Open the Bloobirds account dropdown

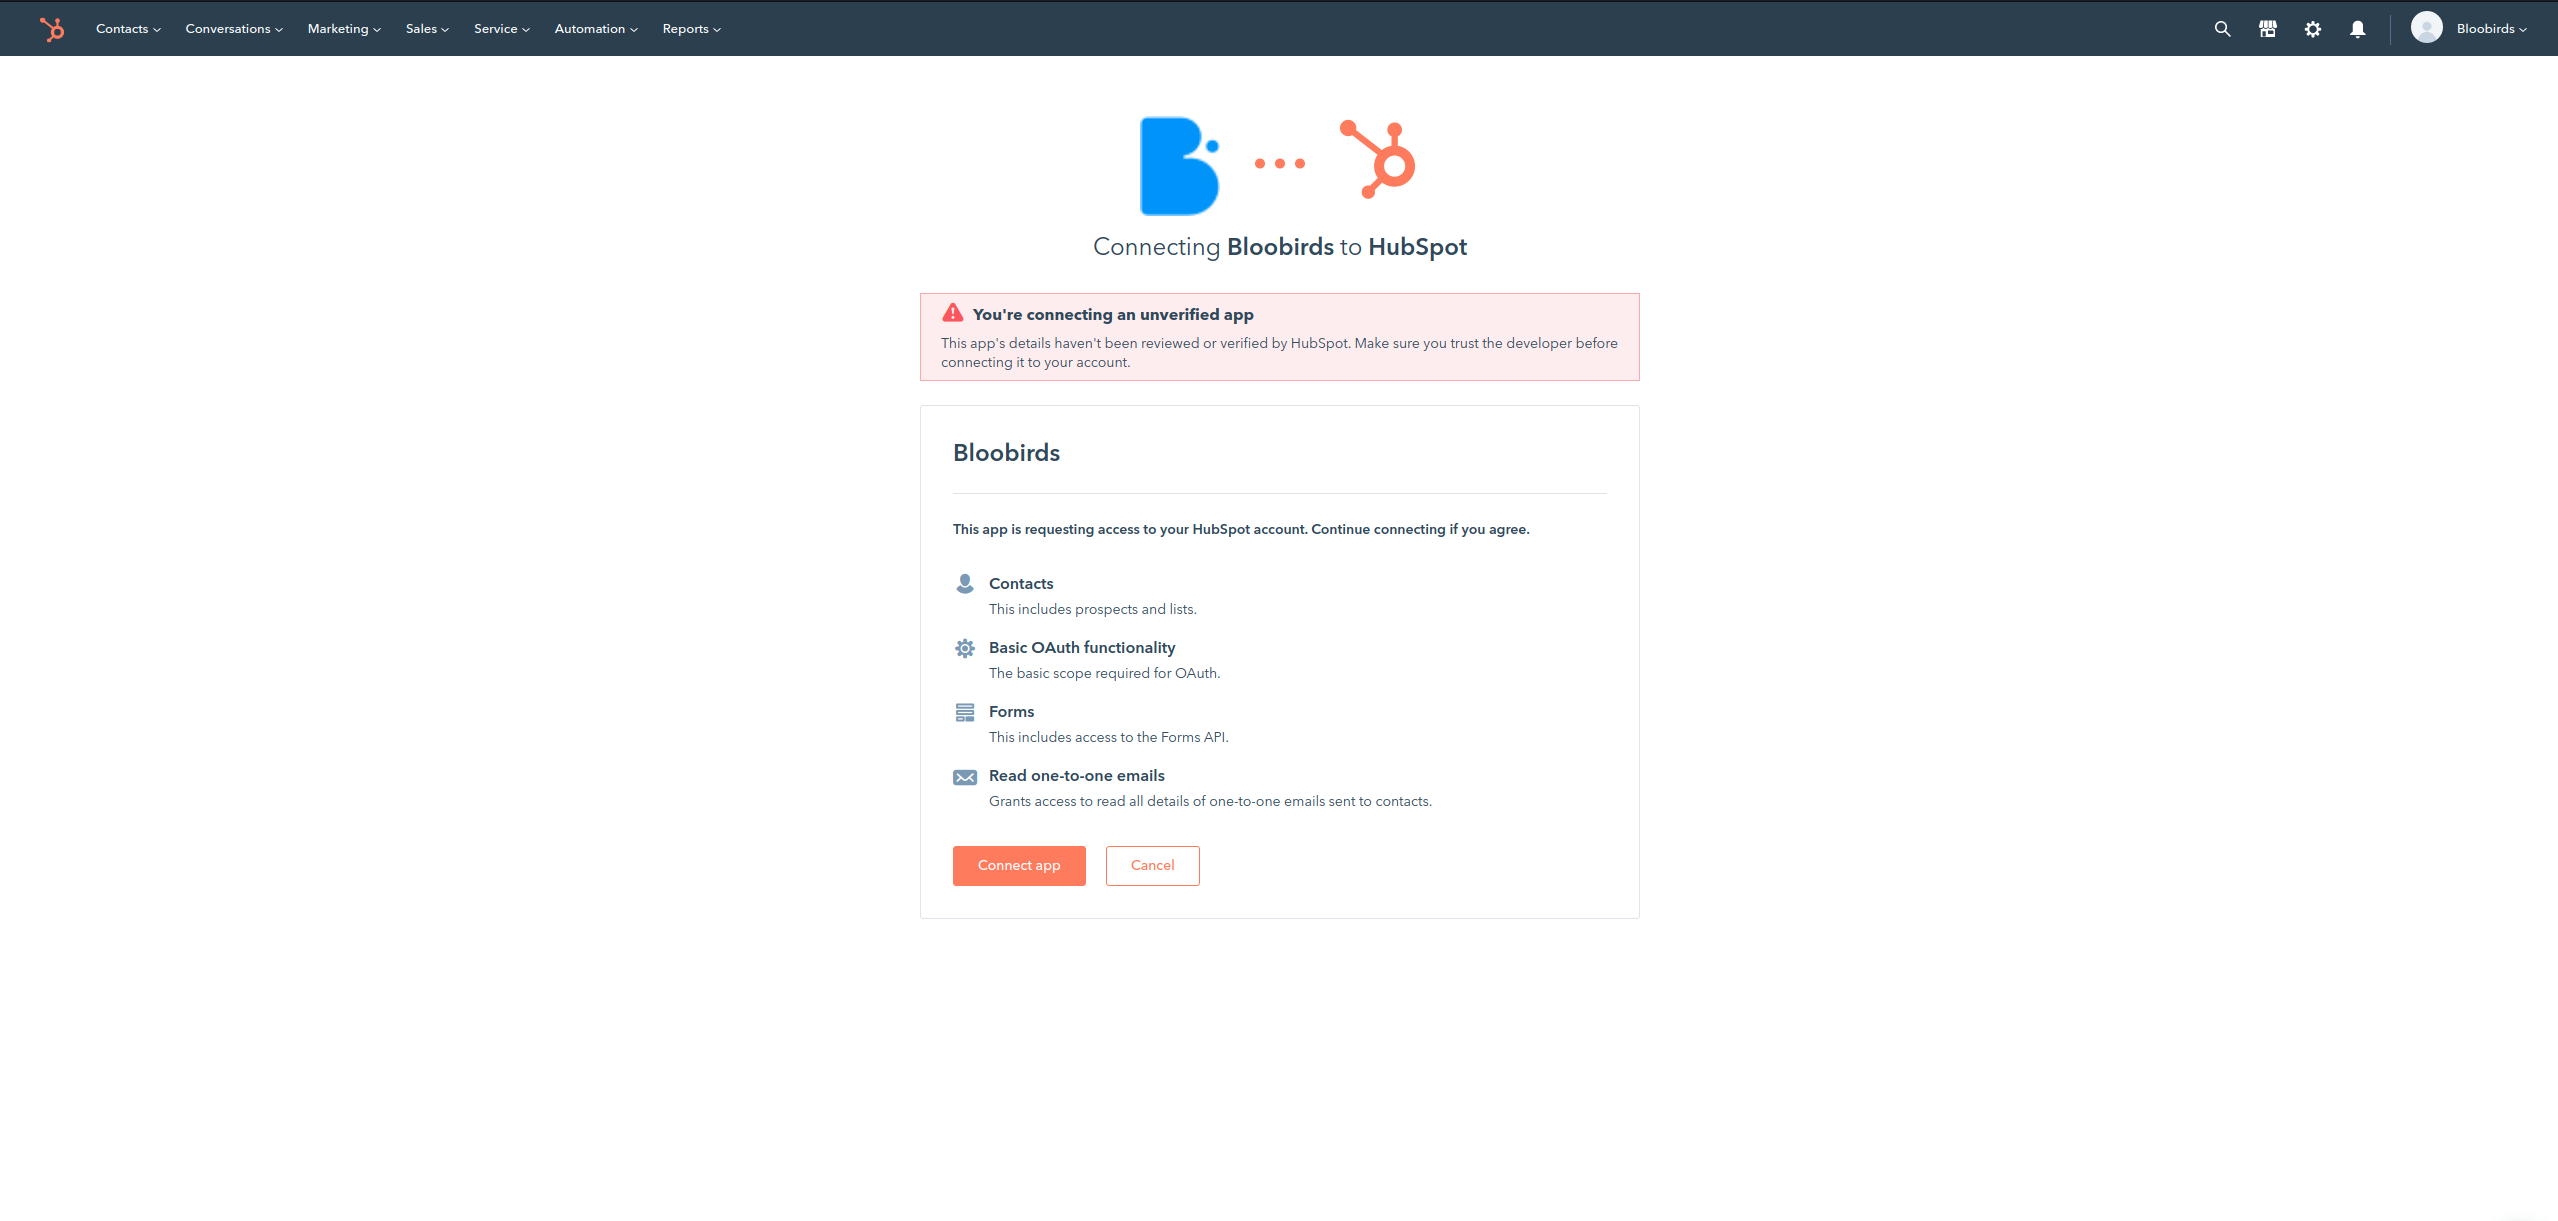(x=2491, y=29)
